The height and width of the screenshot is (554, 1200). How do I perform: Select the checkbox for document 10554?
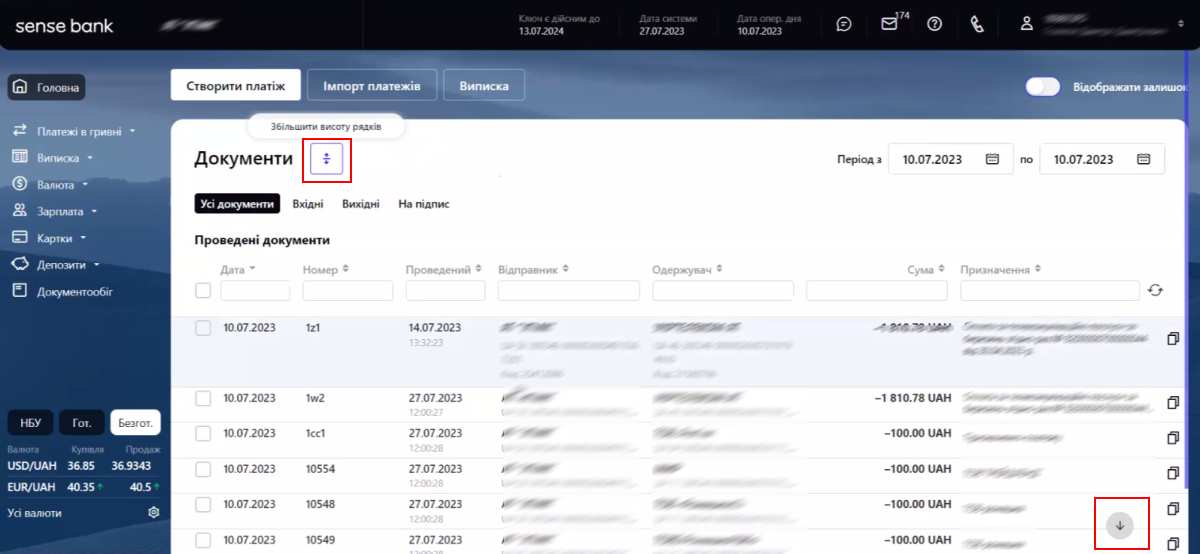tap(203, 469)
